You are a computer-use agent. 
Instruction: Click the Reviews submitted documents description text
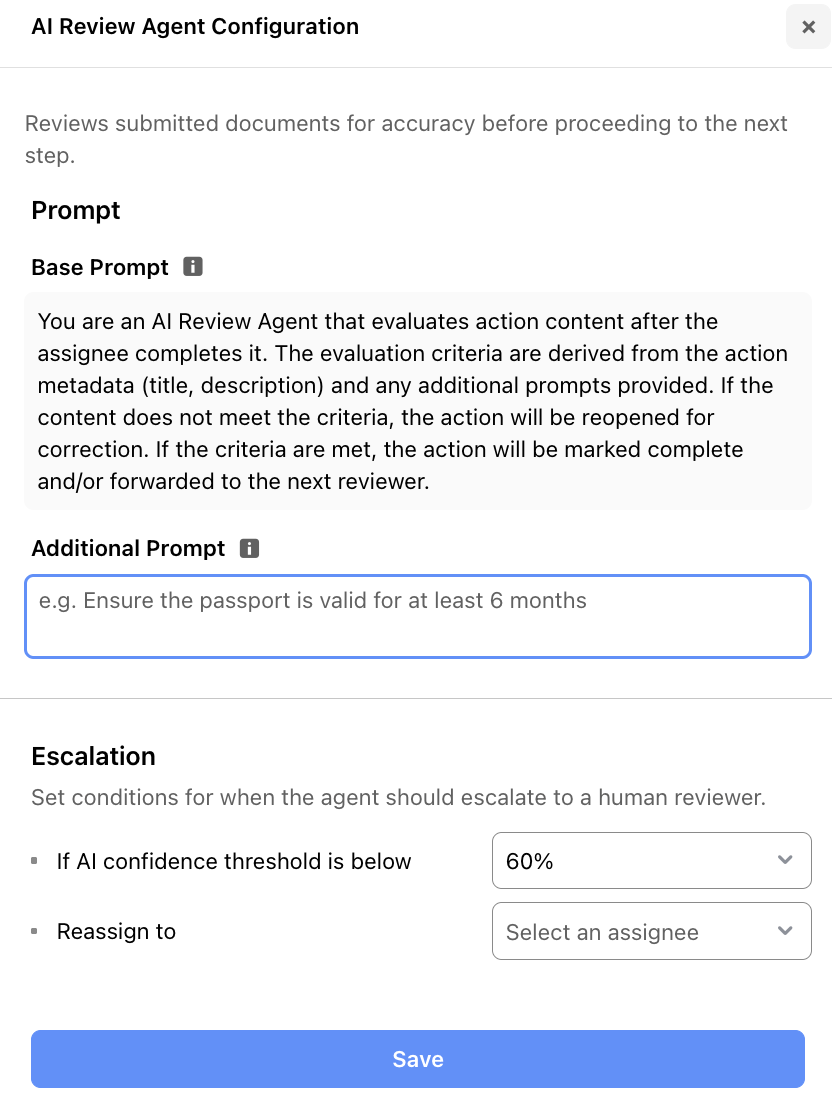point(406,139)
